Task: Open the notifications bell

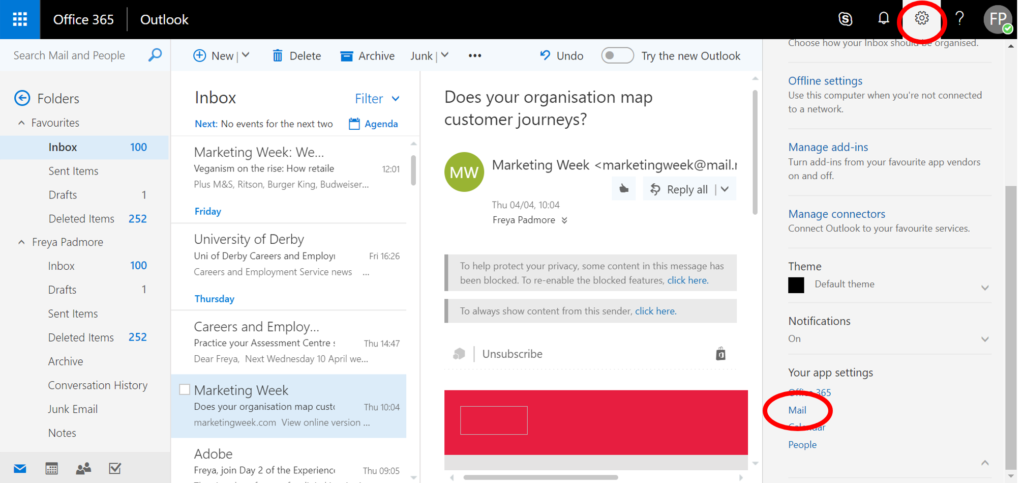Action: [x=884, y=18]
